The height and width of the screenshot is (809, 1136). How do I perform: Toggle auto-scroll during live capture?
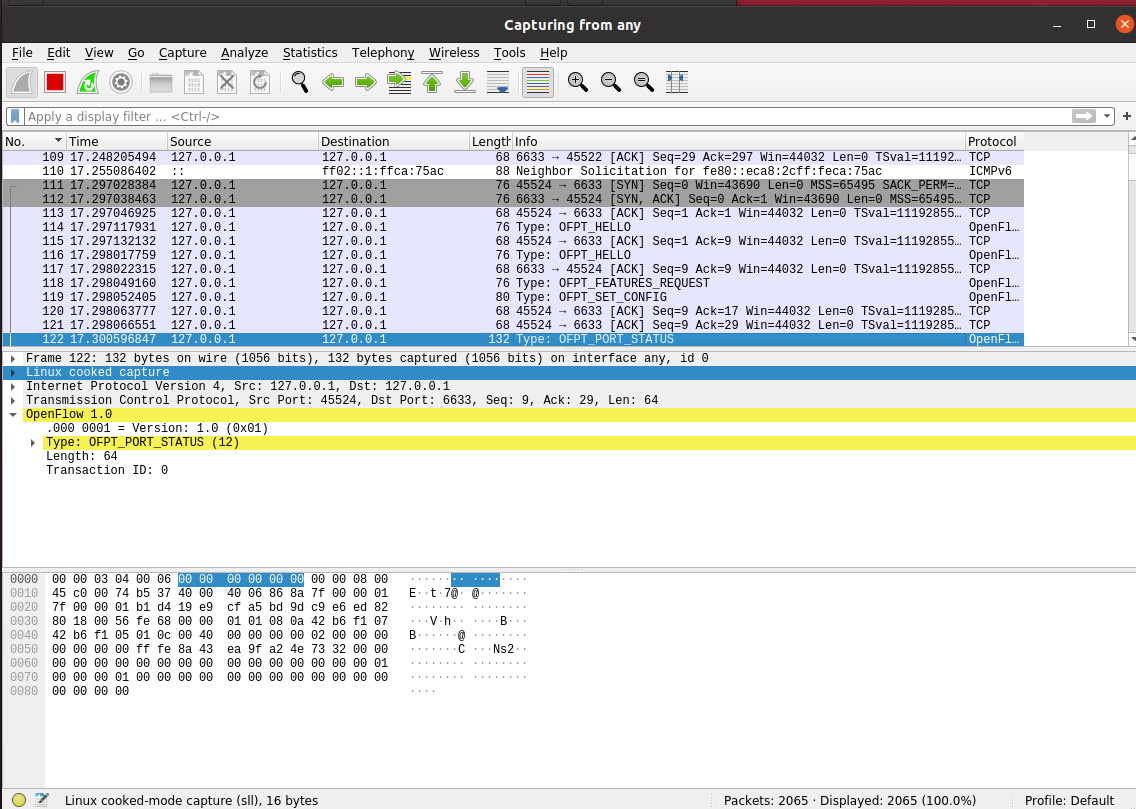click(x=498, y=82)
